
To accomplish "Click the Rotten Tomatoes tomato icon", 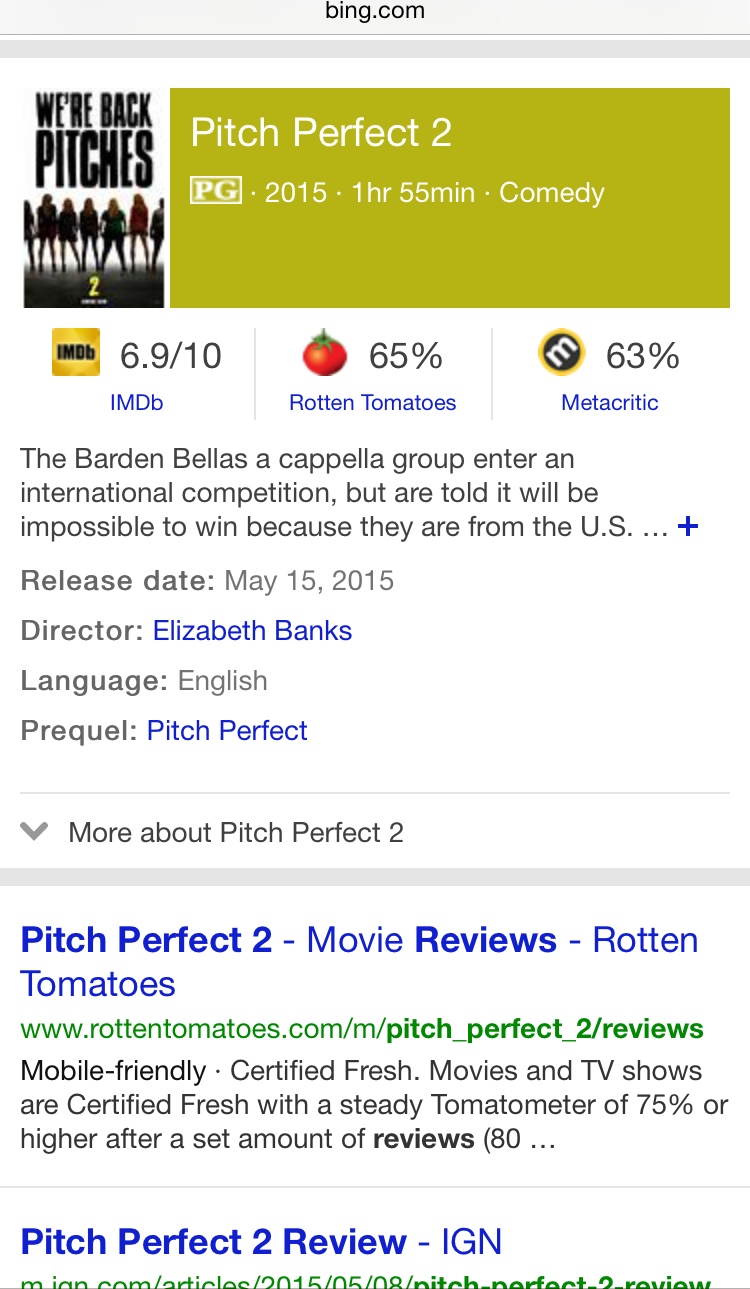I will 325,354.
